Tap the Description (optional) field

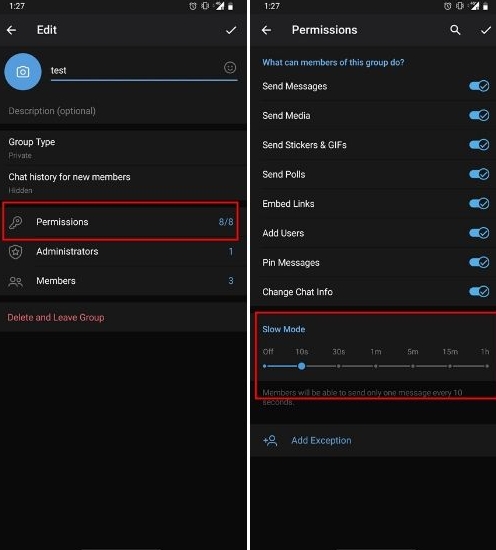coord(123,111)
